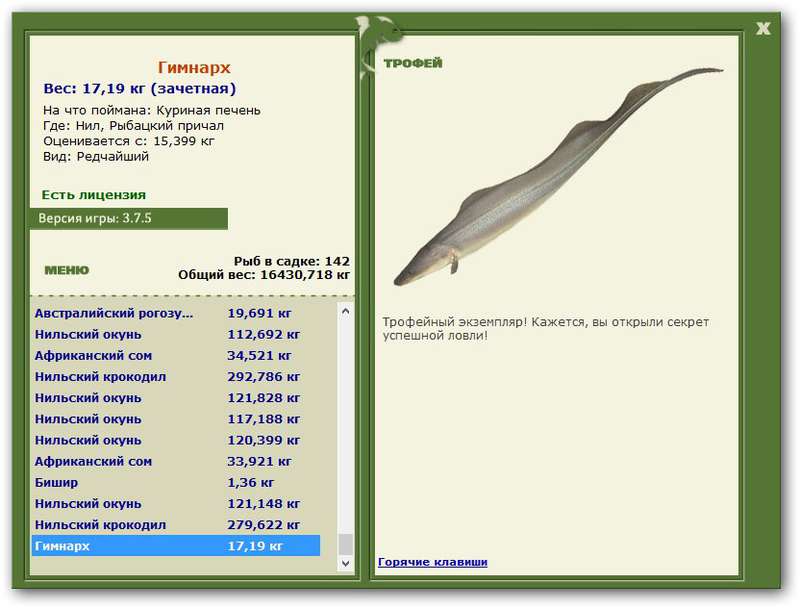The height and width of the screenshot is (608, 800).
Task: Select Нильский окунь 121,828 кг entry
Action: (x=176, y=398)
